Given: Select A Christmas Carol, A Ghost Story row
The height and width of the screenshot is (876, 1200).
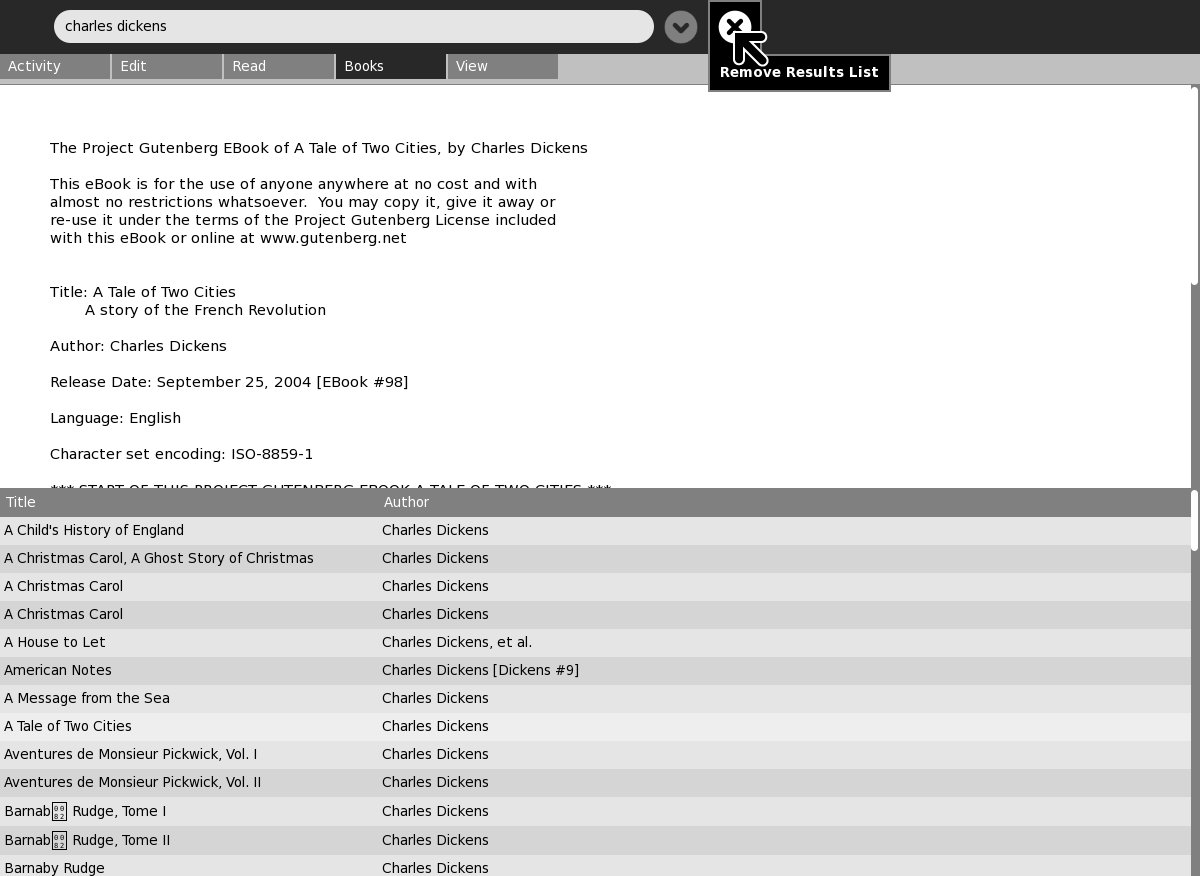Looking at the screenshot, I should [x=159, y=558].
